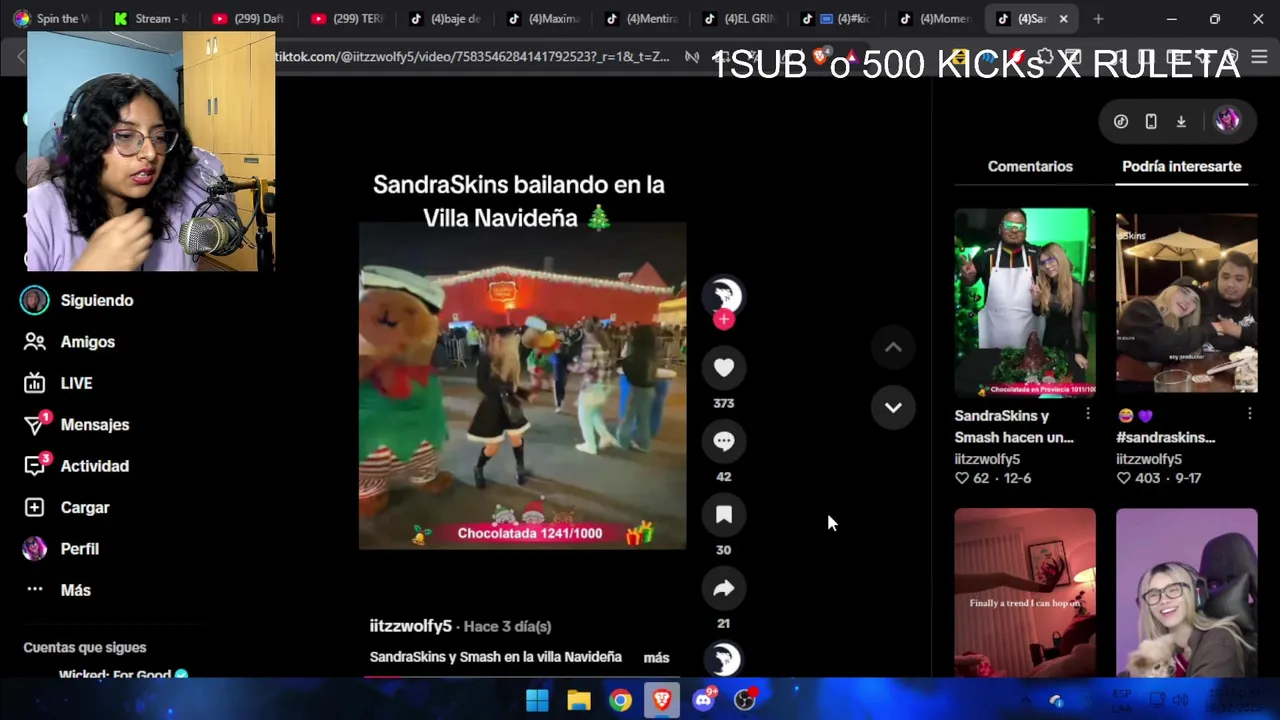This screenshot has height=720, width=1280.
Task: Open the 'Finally a trend I can hop on' thumbnail
Action: 1024,592
